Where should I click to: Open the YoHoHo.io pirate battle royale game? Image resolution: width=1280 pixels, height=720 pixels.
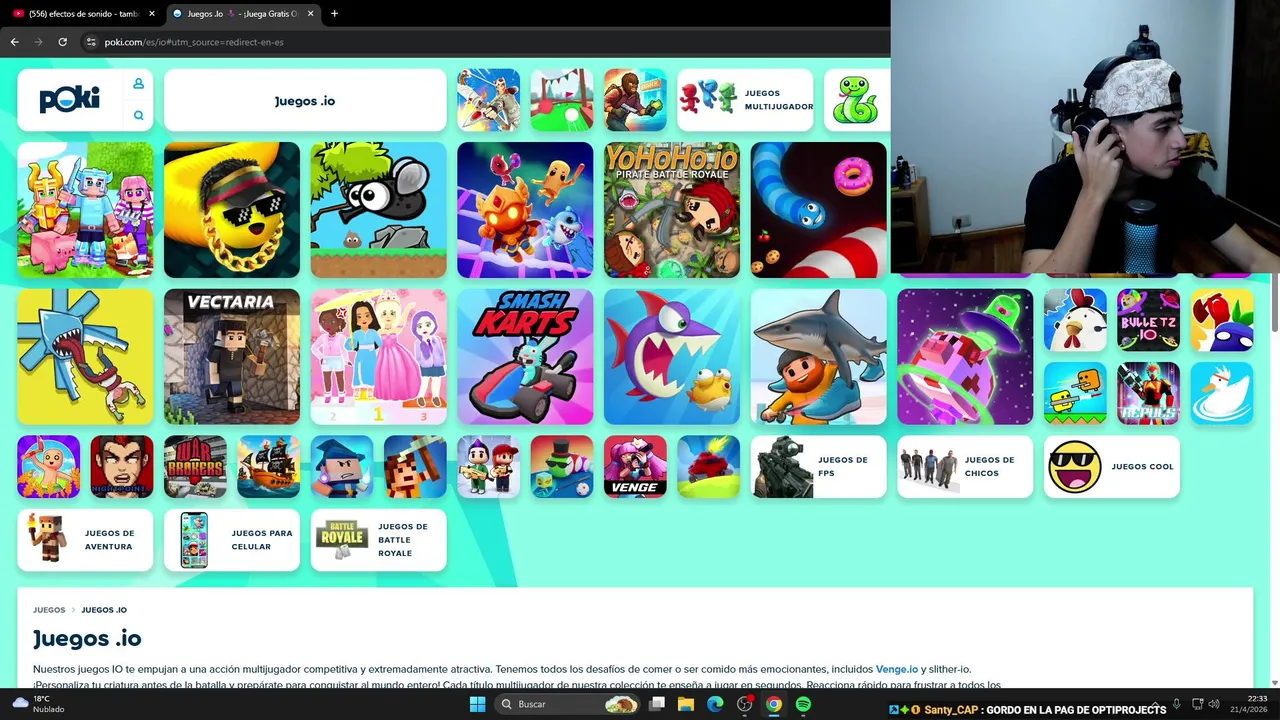tap(672, 210)
